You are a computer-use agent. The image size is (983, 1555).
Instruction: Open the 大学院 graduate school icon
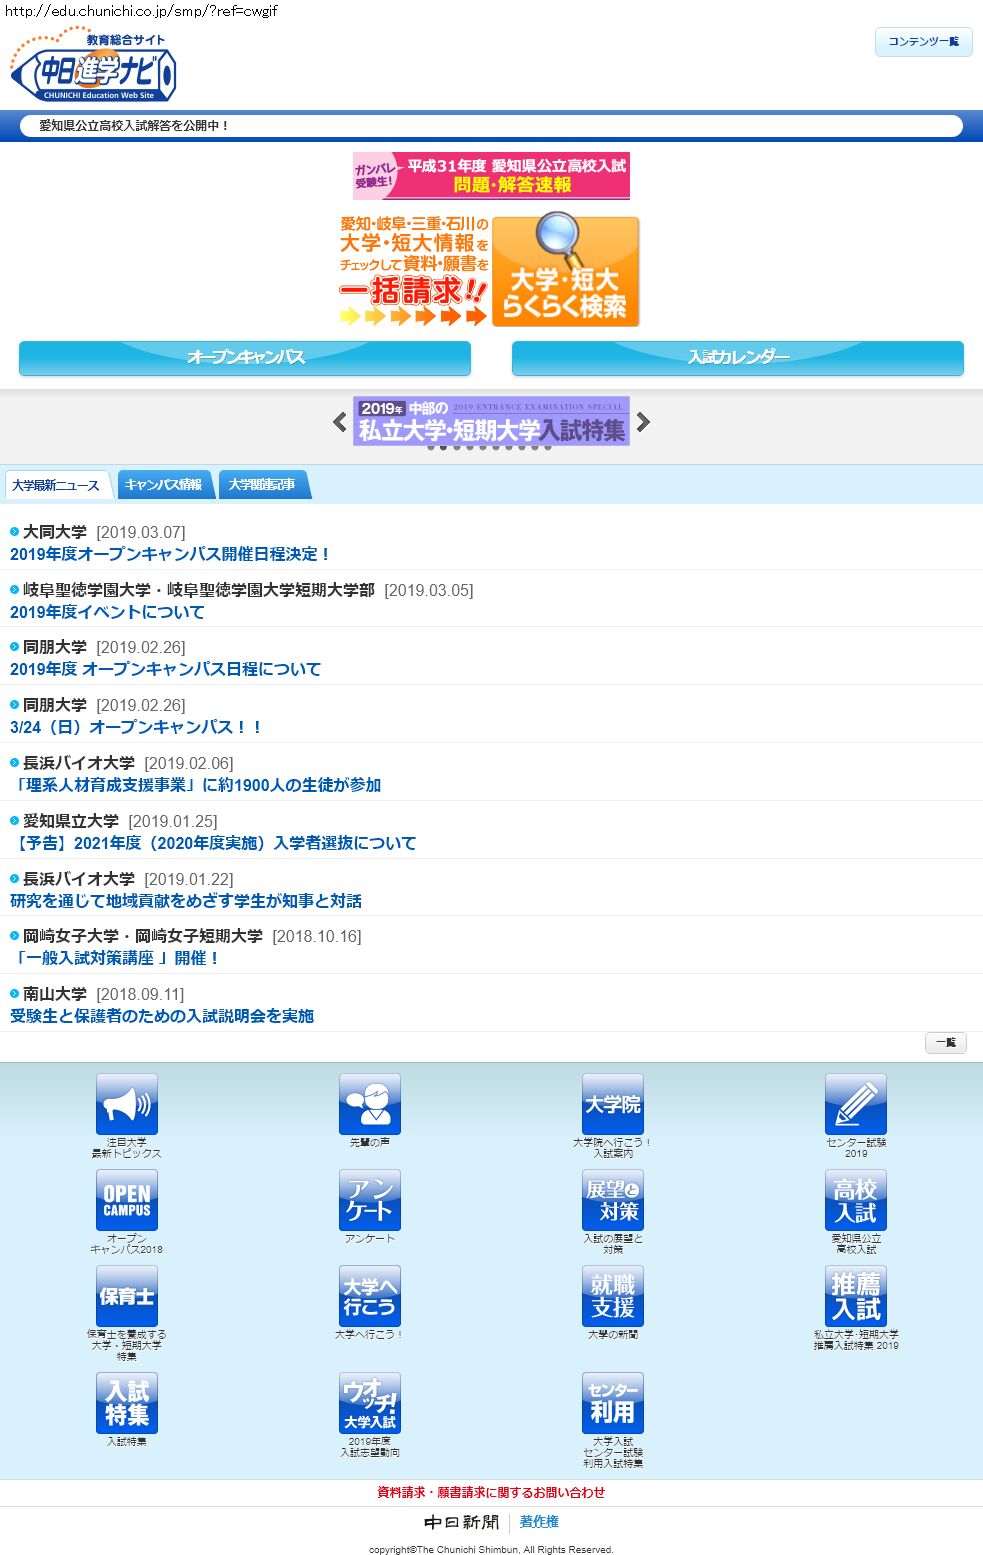pos(612,1104)
